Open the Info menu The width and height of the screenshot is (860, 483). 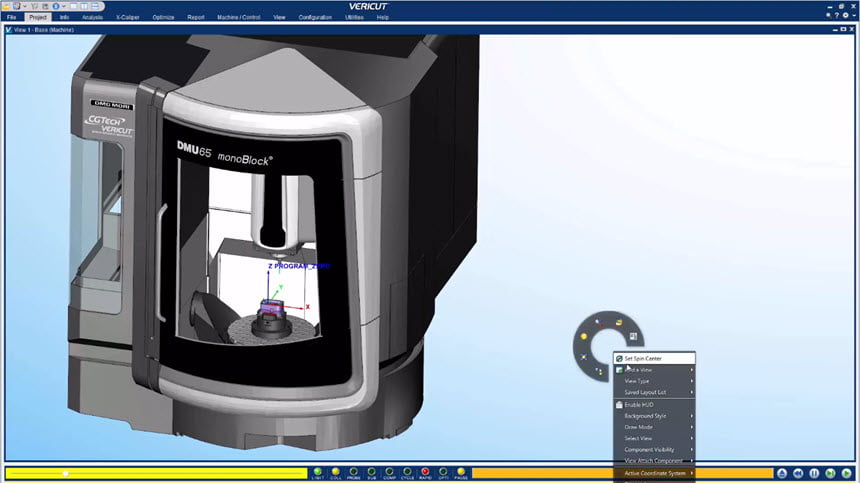pos(64,18)
